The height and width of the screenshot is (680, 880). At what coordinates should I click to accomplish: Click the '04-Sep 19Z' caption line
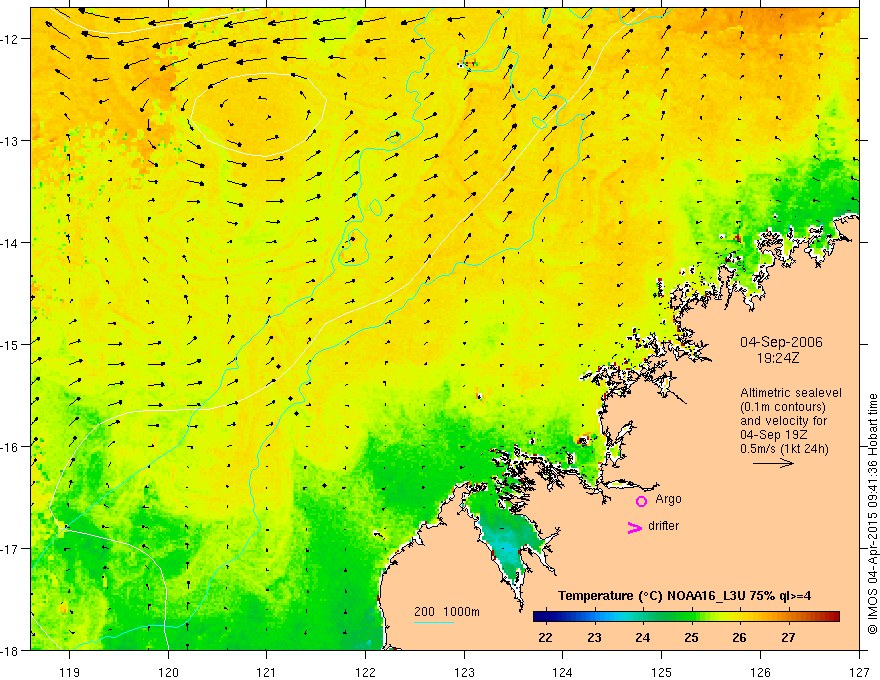773,435
